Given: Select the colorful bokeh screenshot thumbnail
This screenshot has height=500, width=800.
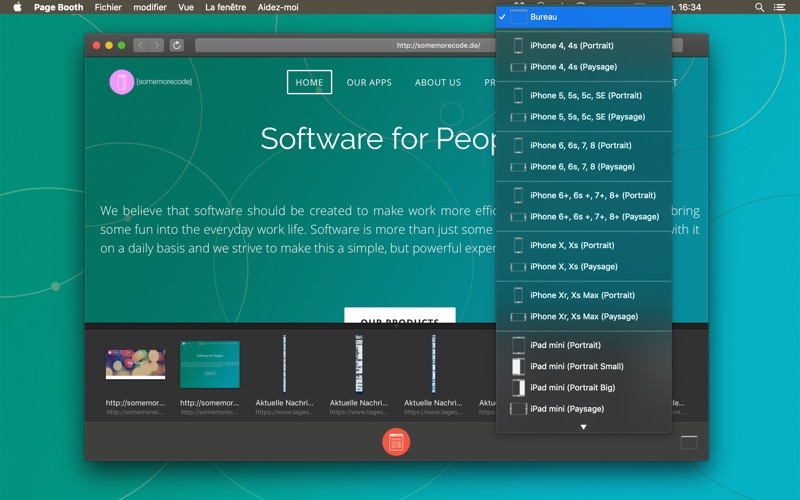Looking at the screenshot, I should (135, 364).
